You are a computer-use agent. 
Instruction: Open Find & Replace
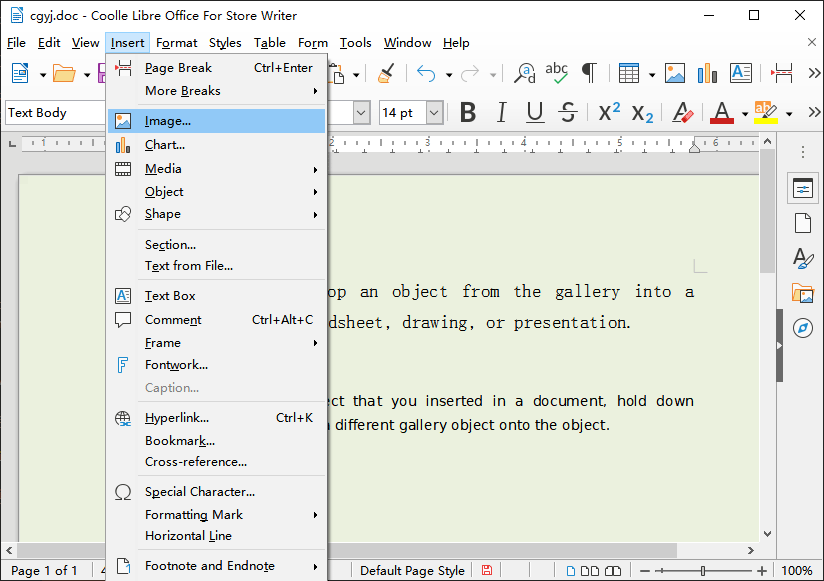point(524,74)
